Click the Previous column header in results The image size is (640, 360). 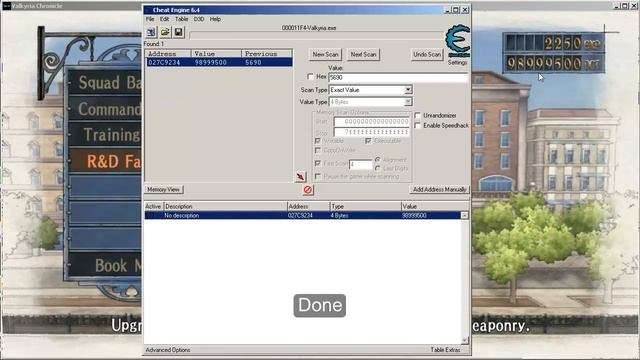pos(267,53)
